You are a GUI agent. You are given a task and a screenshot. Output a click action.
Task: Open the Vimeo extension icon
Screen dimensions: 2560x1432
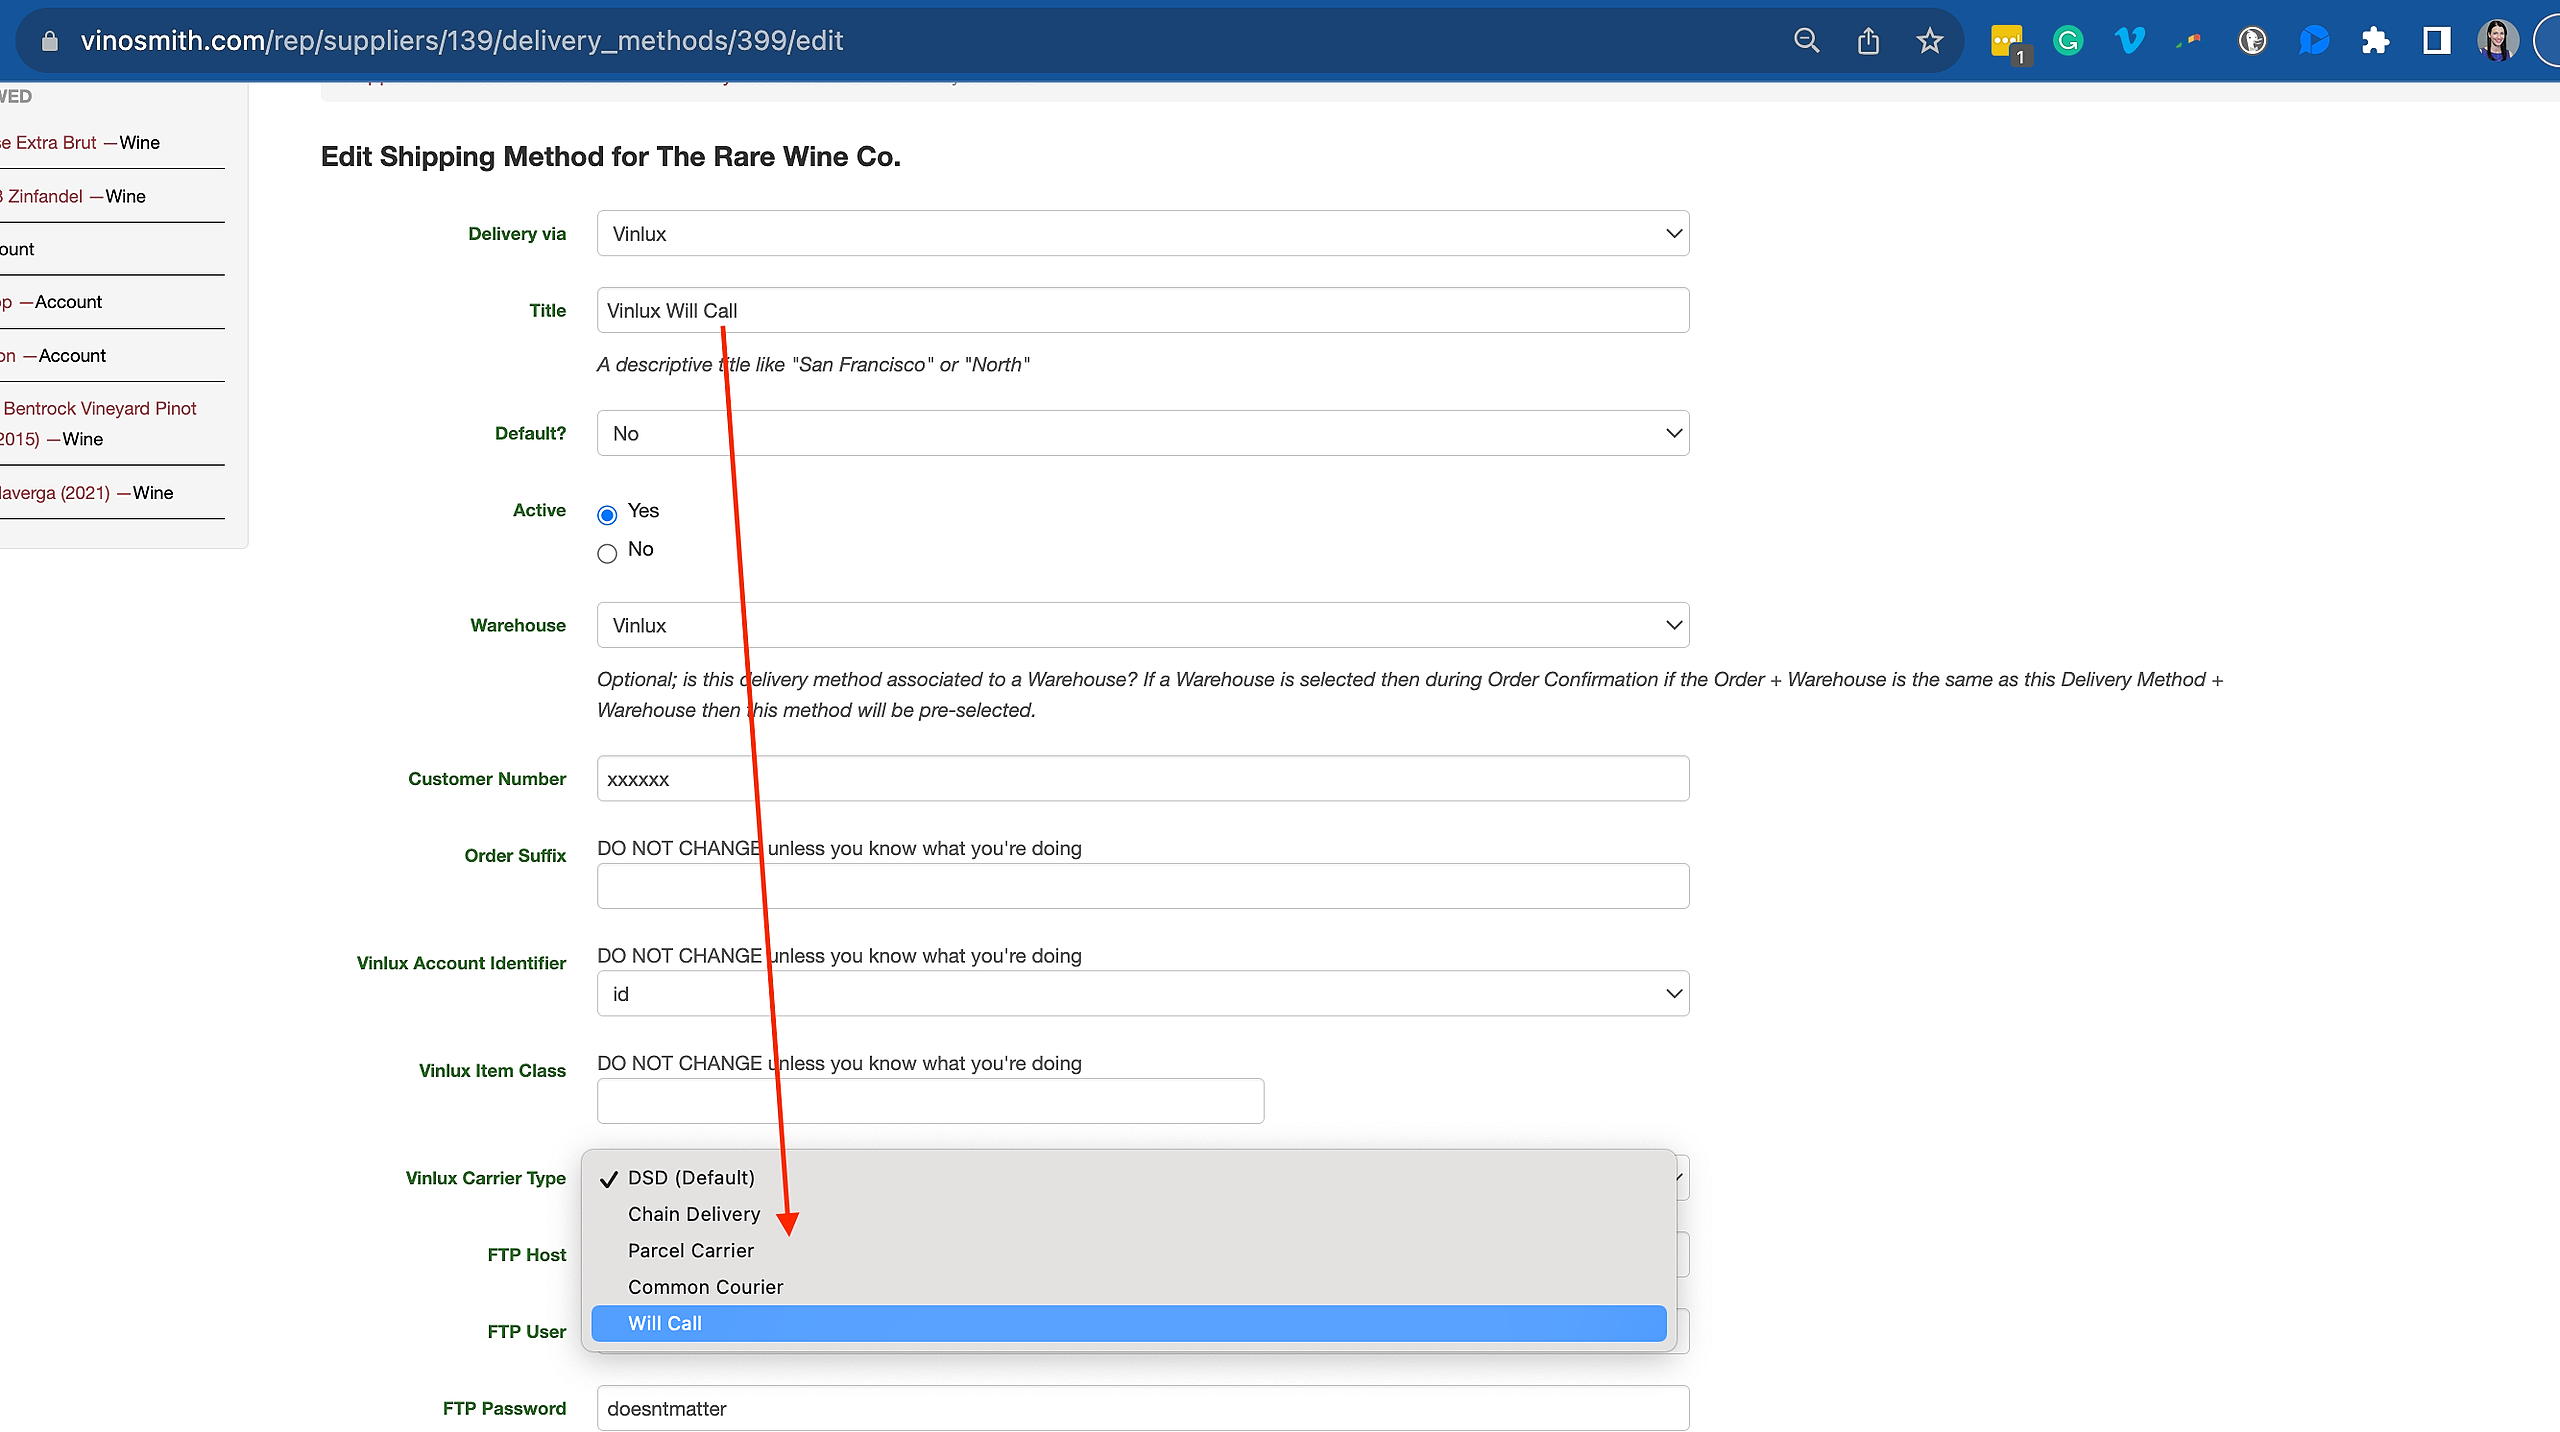coord(2130,41)
